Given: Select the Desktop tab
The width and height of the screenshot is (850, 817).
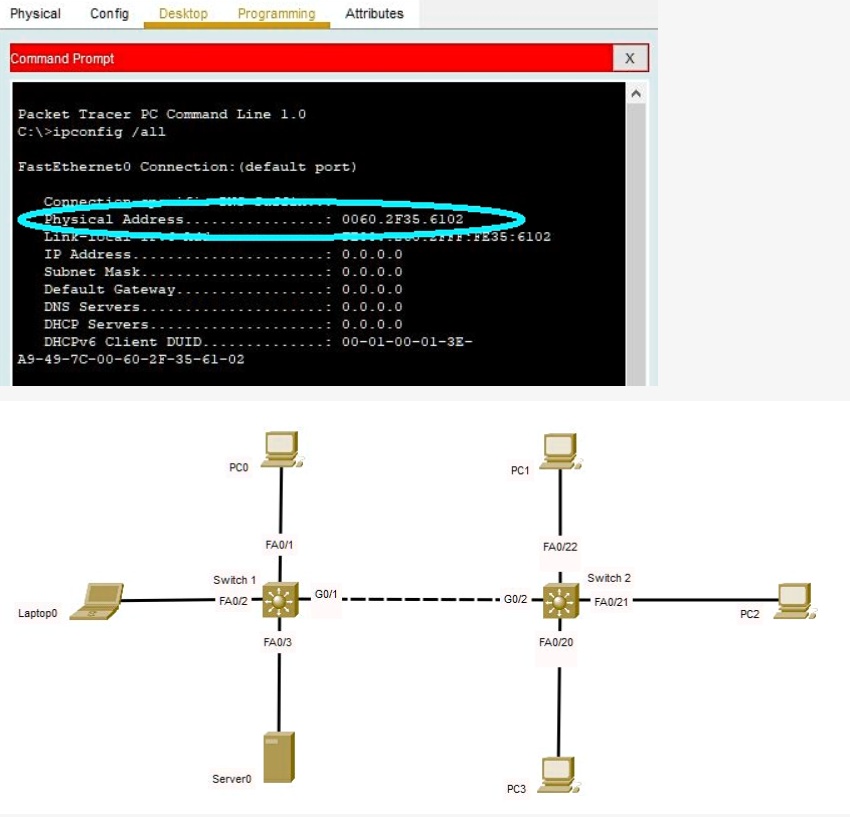Looking at the screenshot, I should pos(183,13).
